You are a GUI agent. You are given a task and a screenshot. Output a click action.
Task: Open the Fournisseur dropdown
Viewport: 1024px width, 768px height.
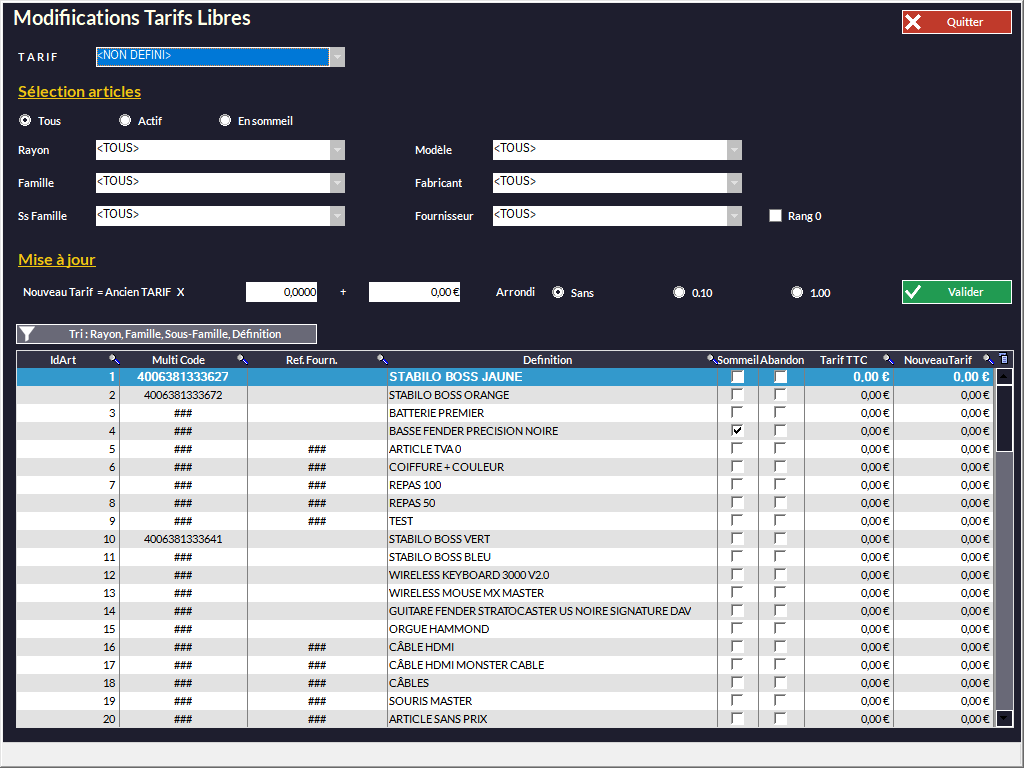pyautogui.click(x=734, y=216)
